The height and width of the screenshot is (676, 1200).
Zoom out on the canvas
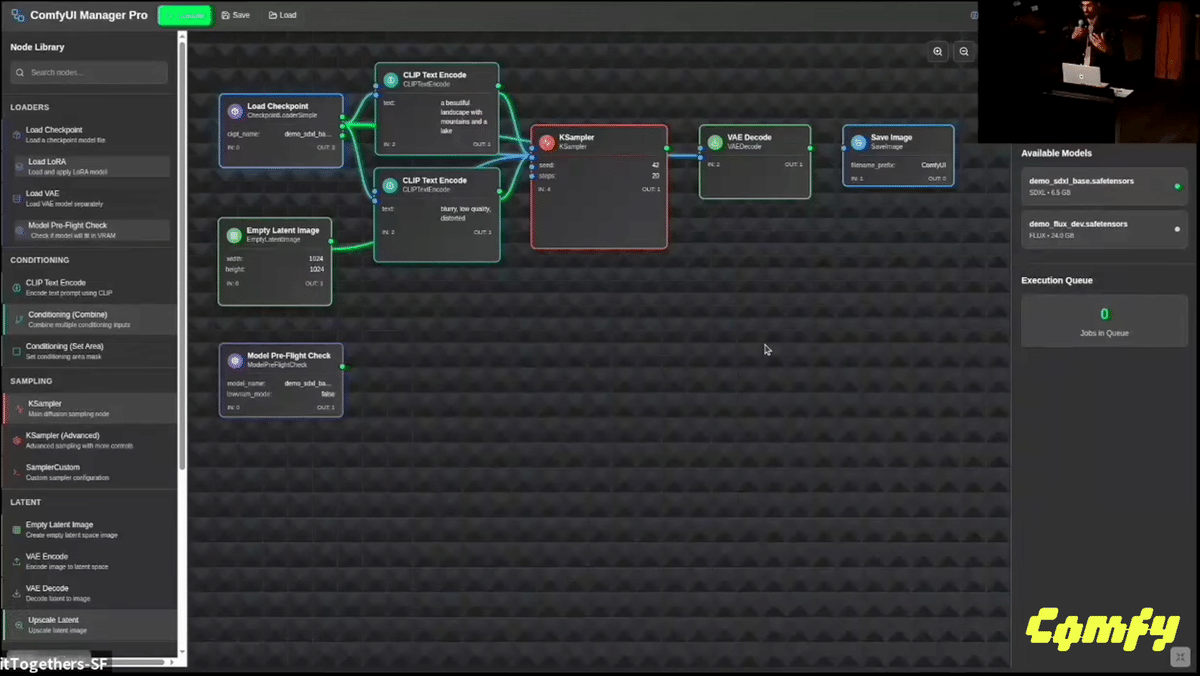pos(964,52)
